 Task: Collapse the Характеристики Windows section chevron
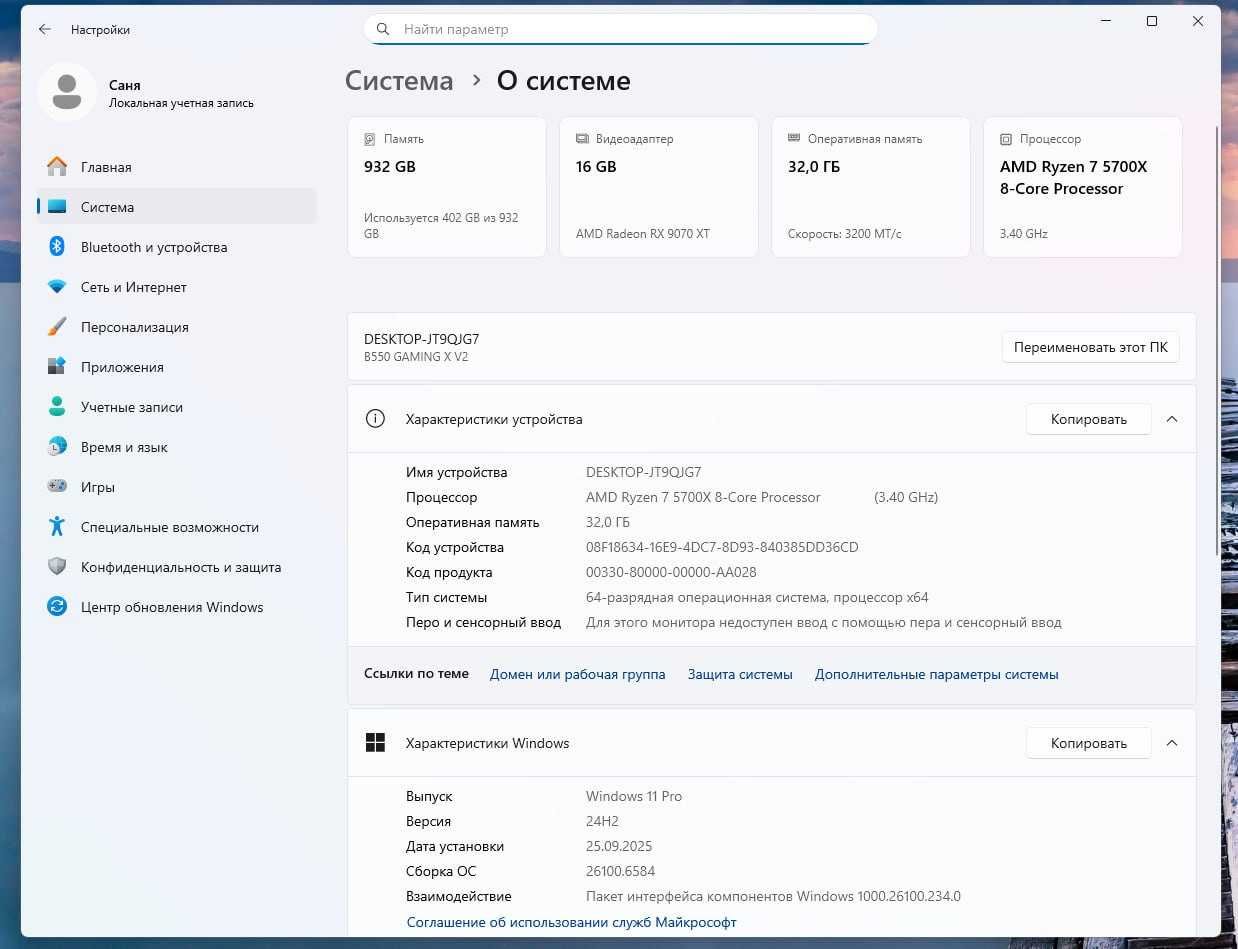[1172, 743]
